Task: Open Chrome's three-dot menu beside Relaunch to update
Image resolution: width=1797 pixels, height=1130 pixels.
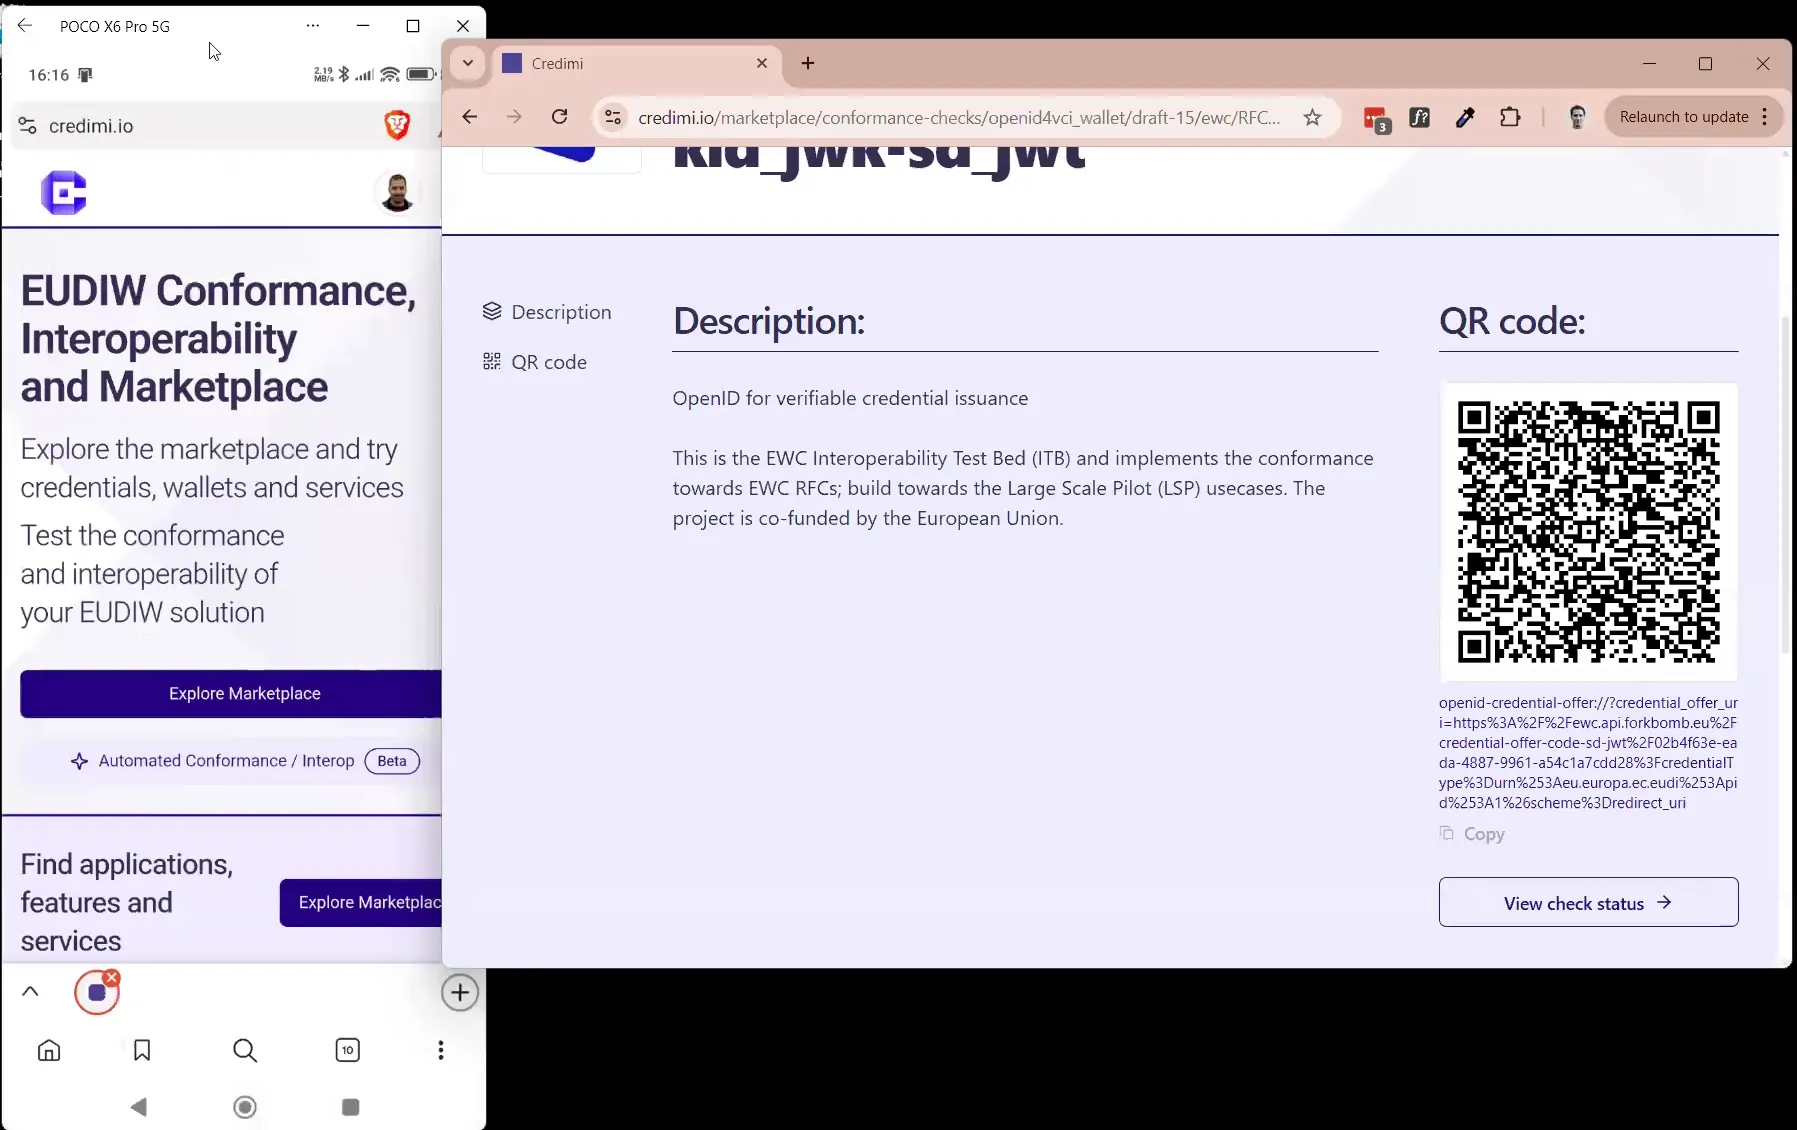Action: [x=1765, y=117]
